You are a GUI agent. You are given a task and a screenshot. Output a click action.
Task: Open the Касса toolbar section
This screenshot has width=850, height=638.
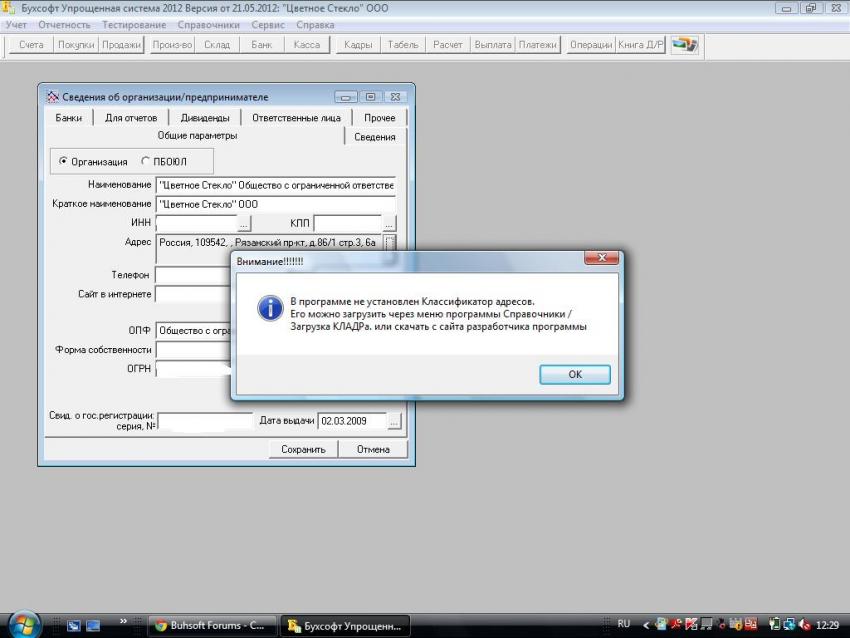click(x=306, y=45)
